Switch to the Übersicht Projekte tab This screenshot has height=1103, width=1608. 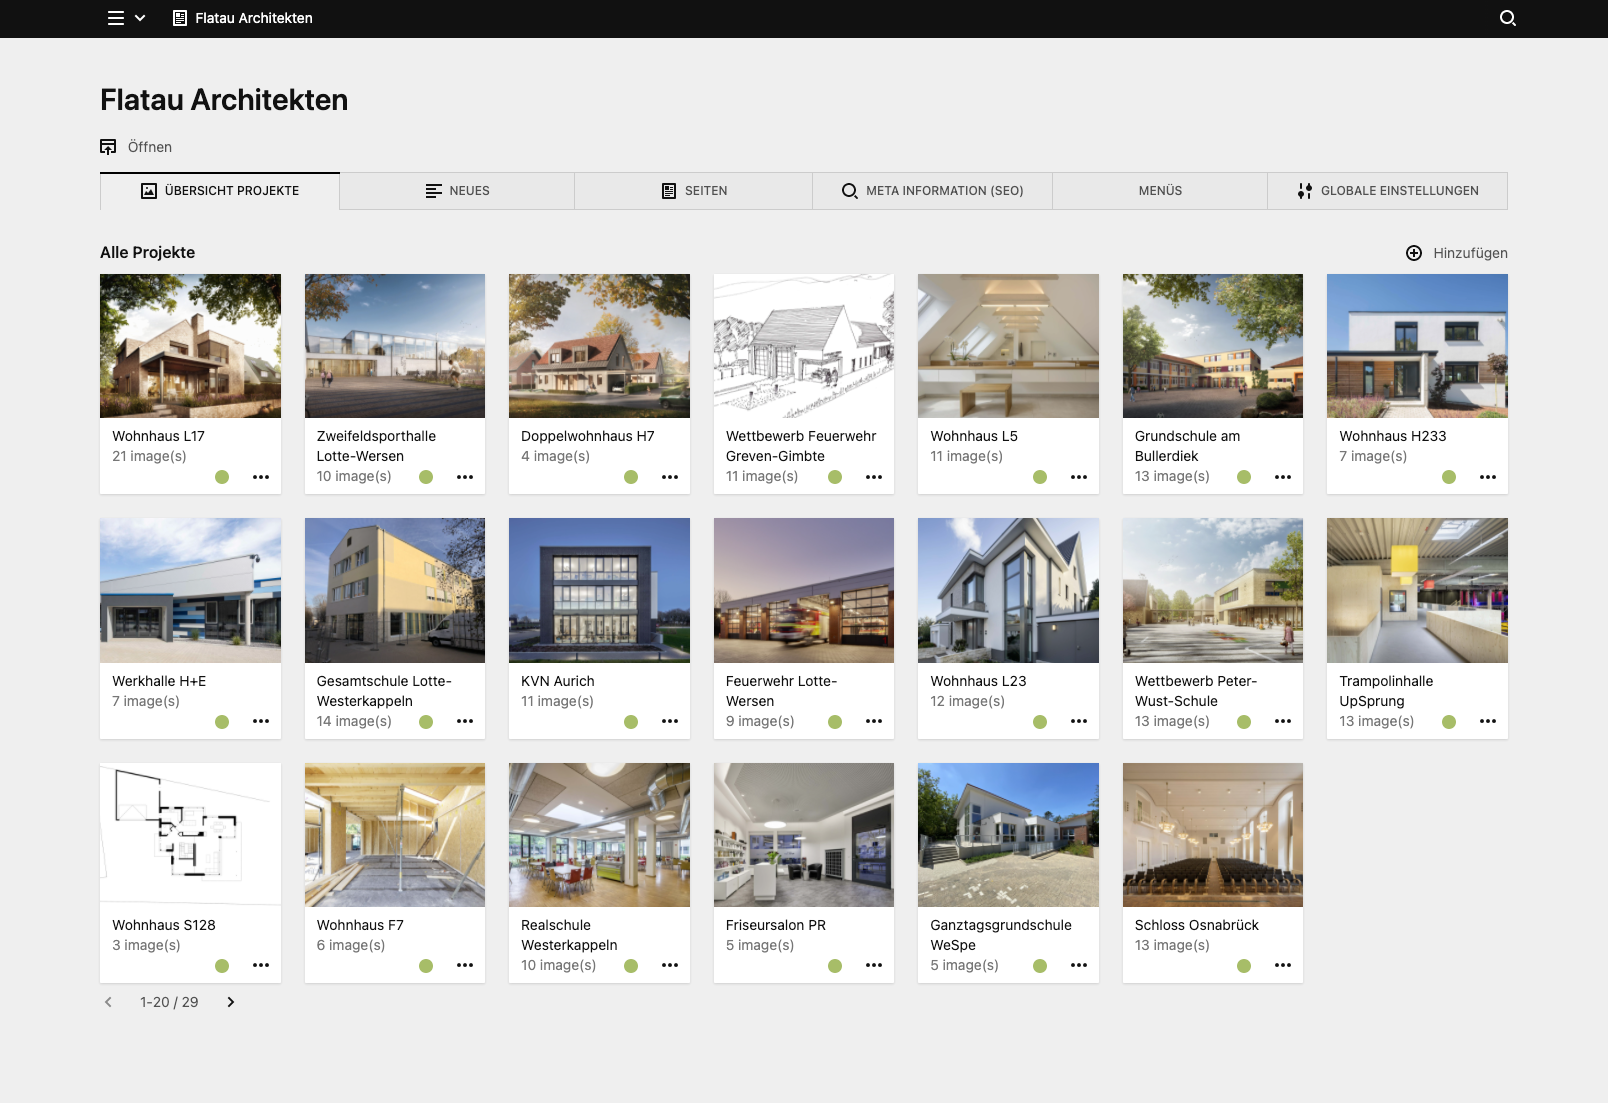click(x=220, y=191)
